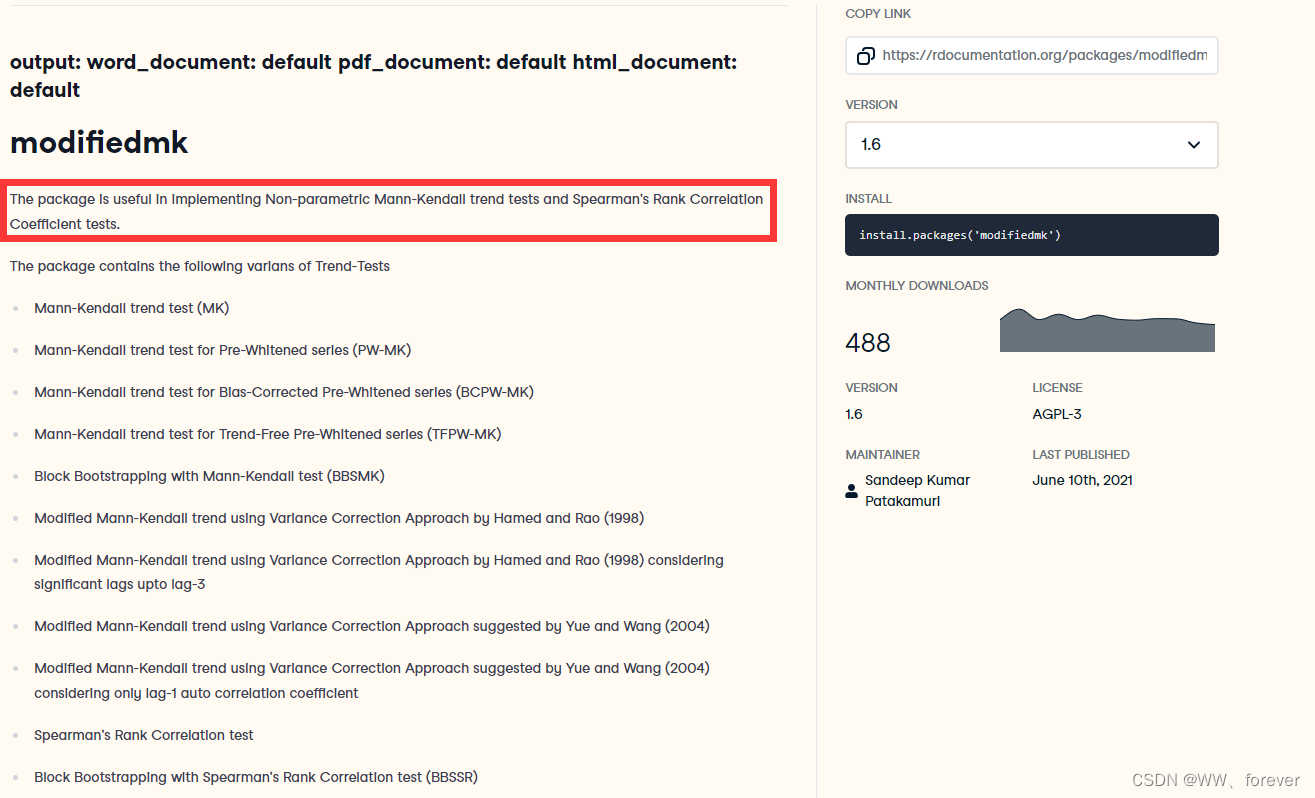
Task: Click the monthly downloads chart
Action: point(1107,330)
